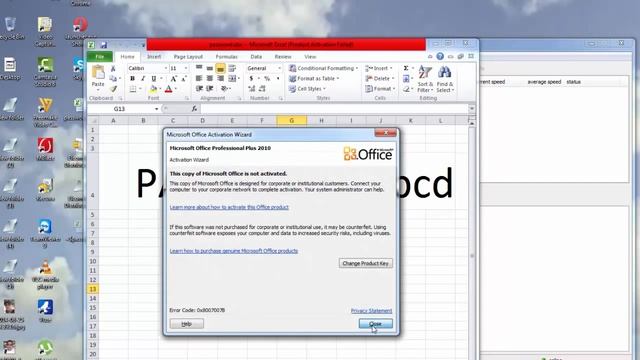Apply the red Font Color swatch
Viewport: 640px width, 360px height.
coord(169,89)
